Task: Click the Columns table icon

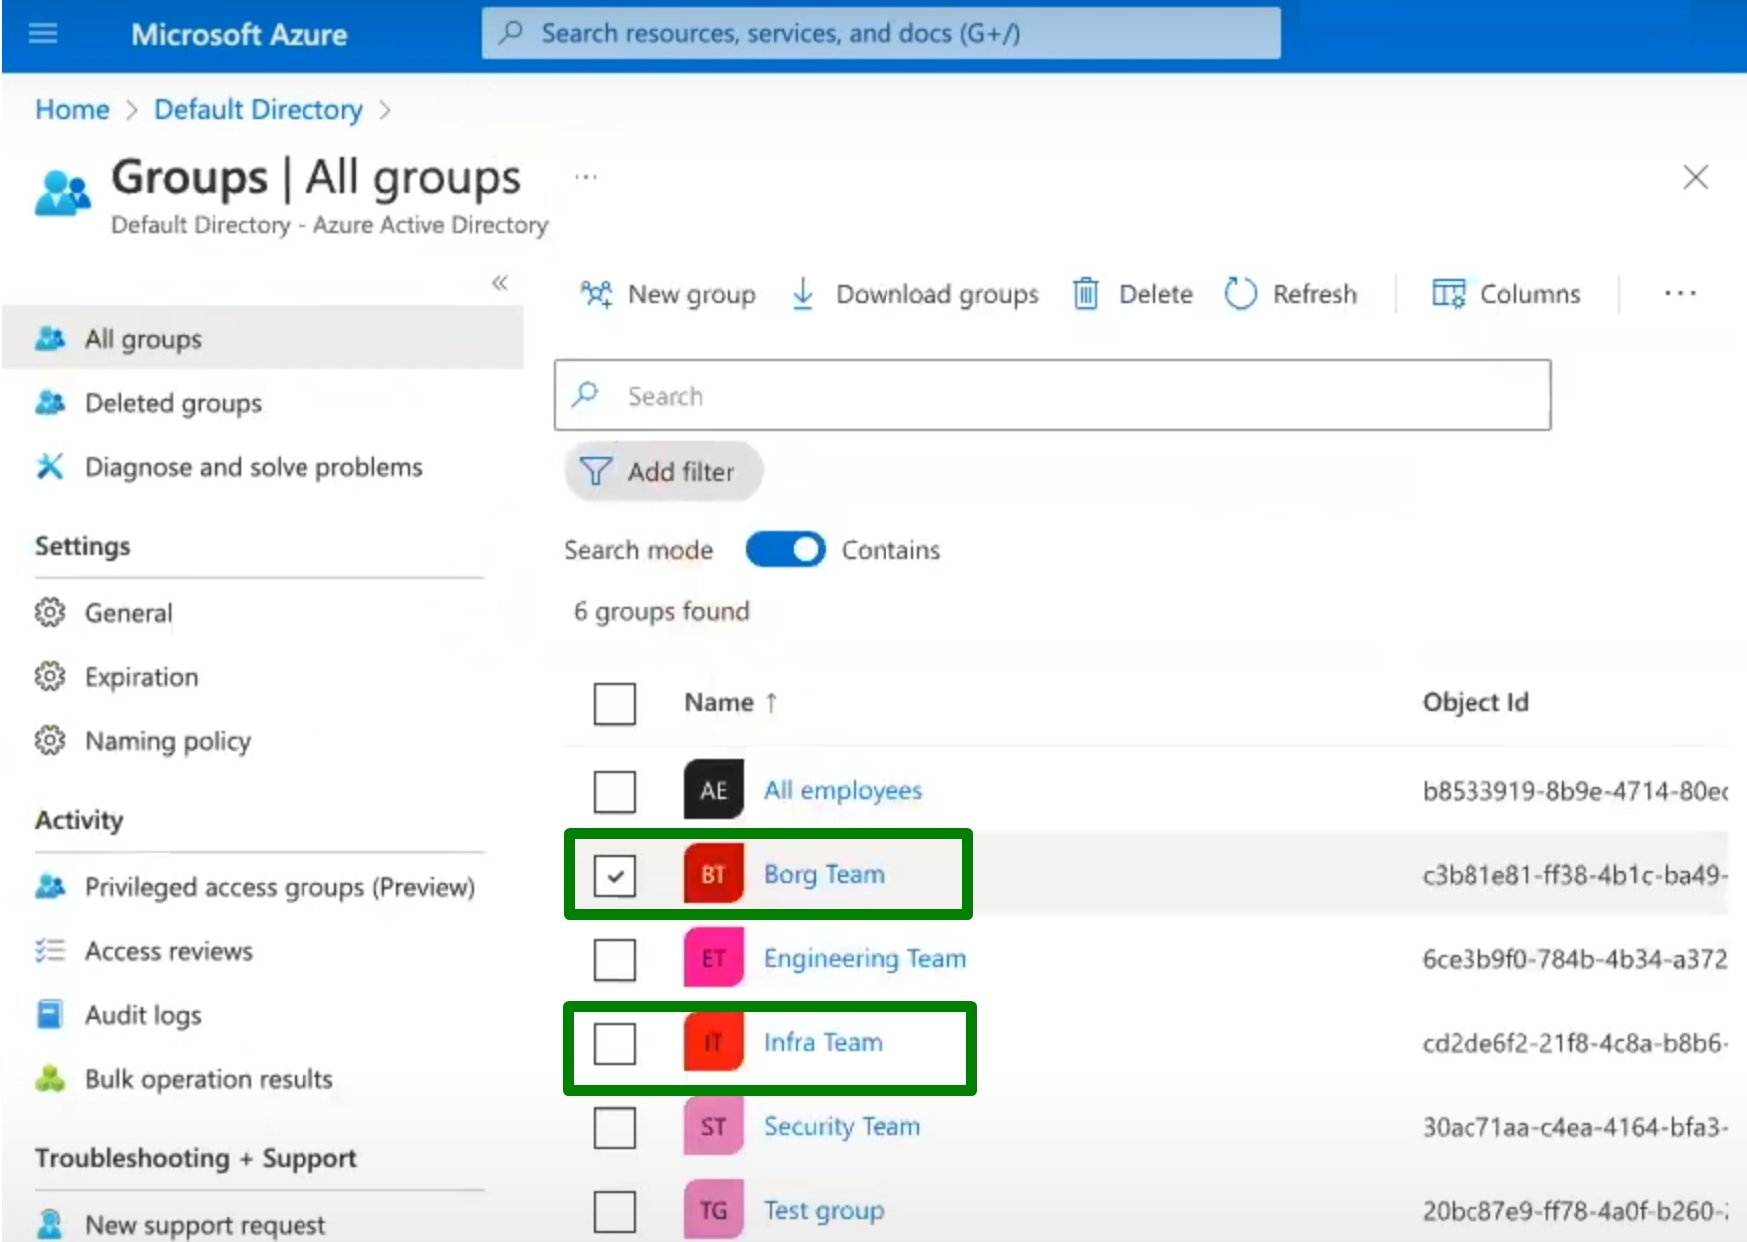Action: [1448, 294]
